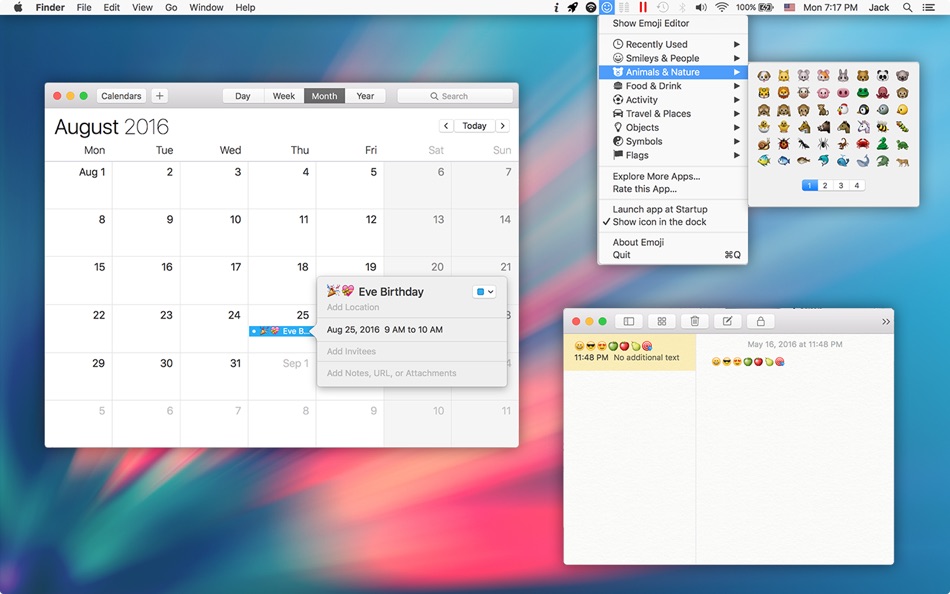950x594 pixels.
Task: Open event calendar color dropdown
Action: click(484, 292)
